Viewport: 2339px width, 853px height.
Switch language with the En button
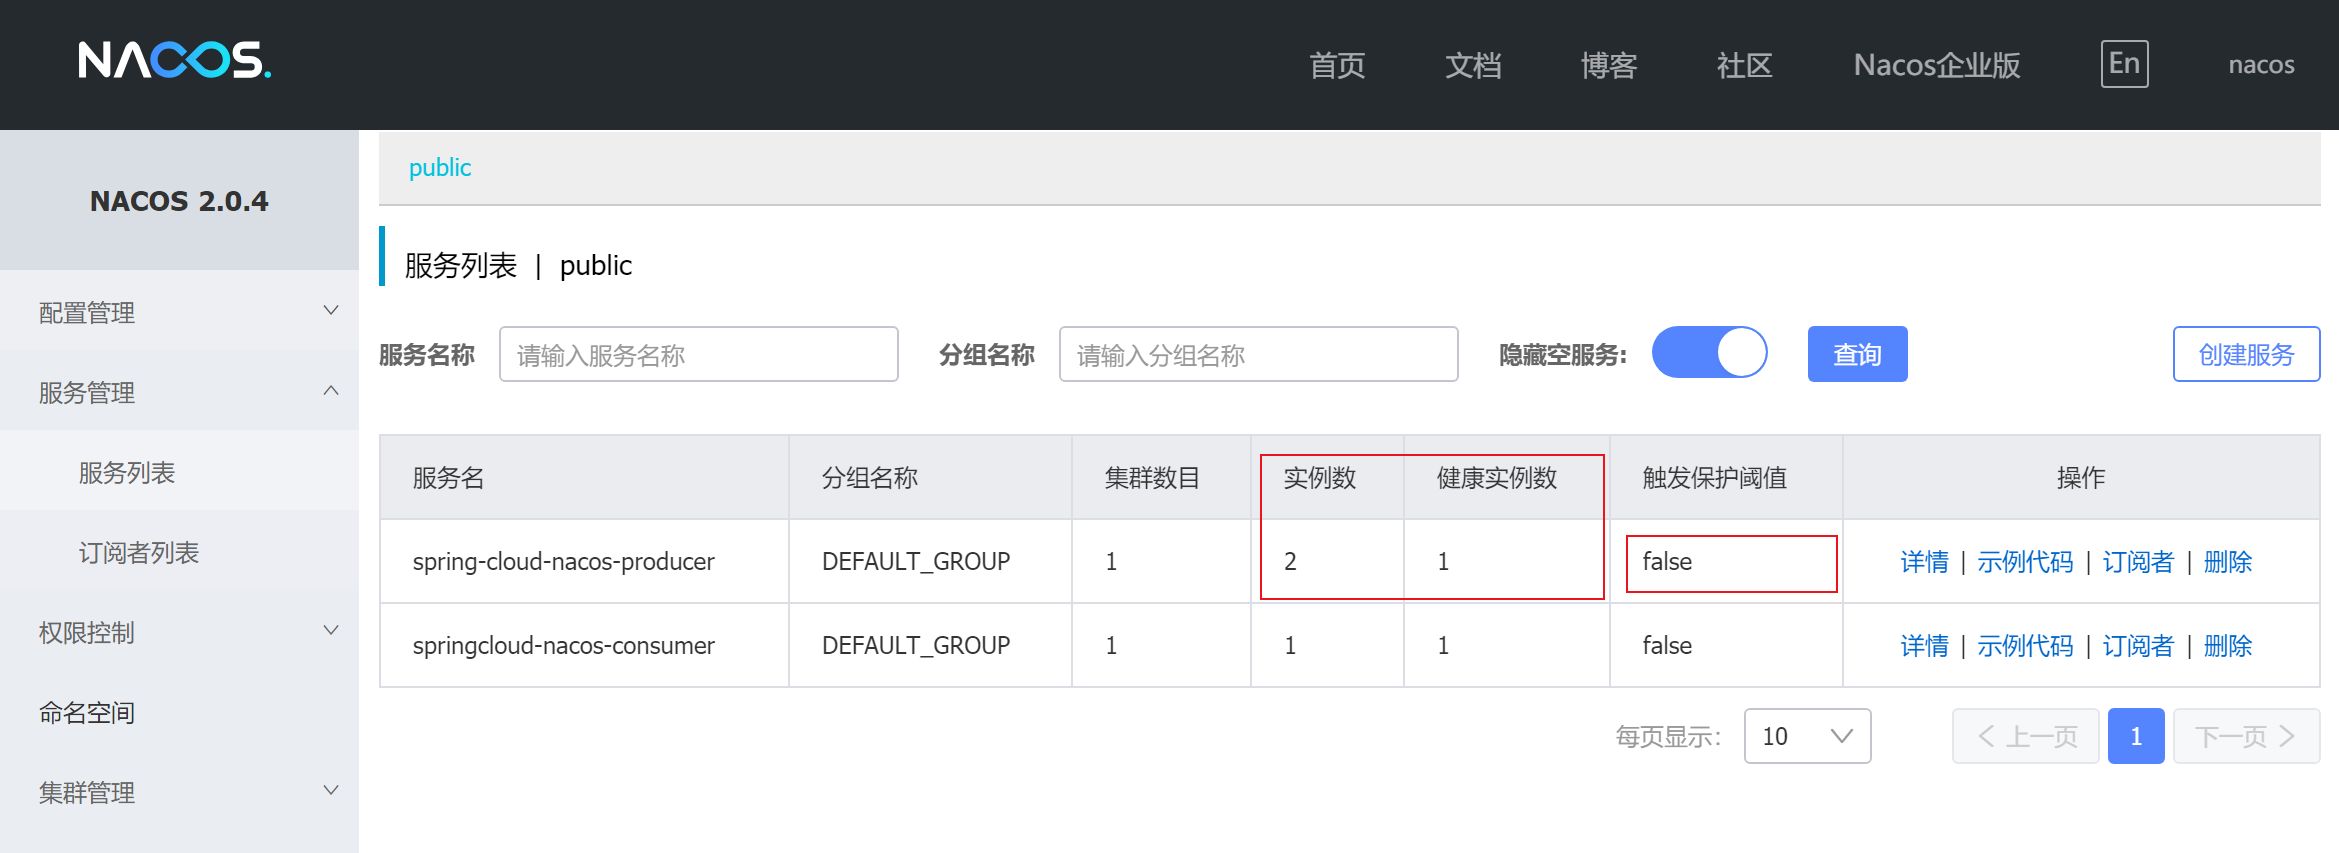2124,64
